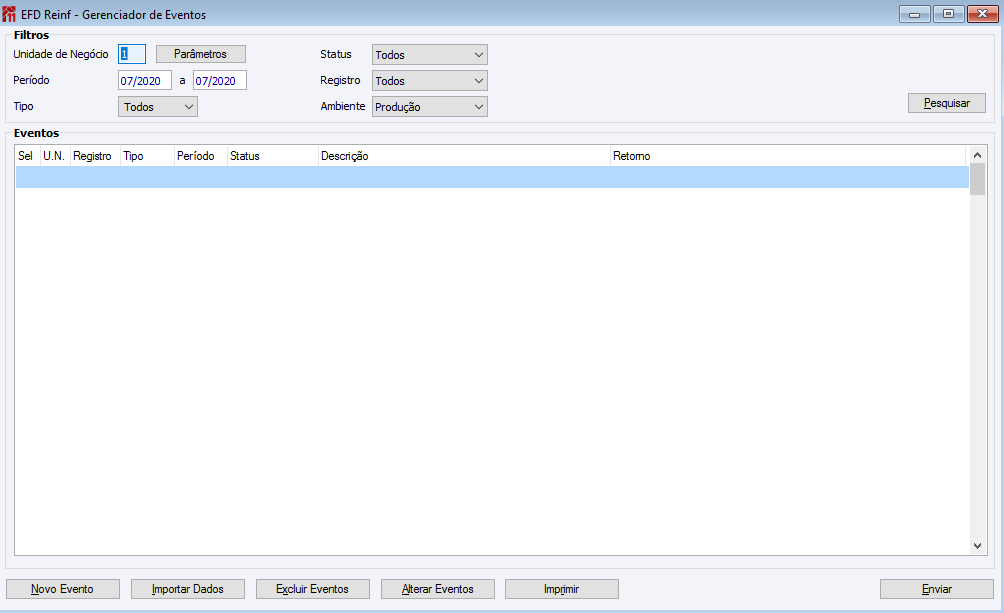The width and height of the screenshot is (1004, 613).
Task: Send events with the Enviar button
Action: [937, 589]
